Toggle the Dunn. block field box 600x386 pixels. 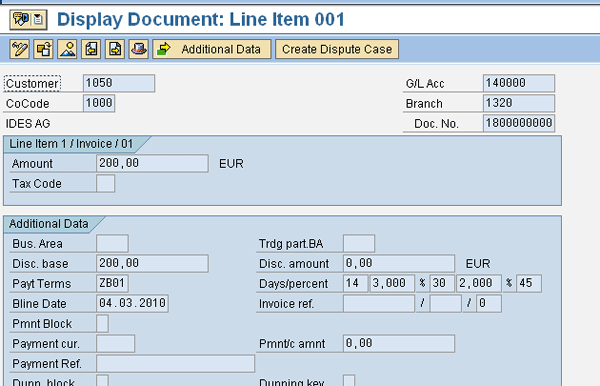[x=102, y=381]
